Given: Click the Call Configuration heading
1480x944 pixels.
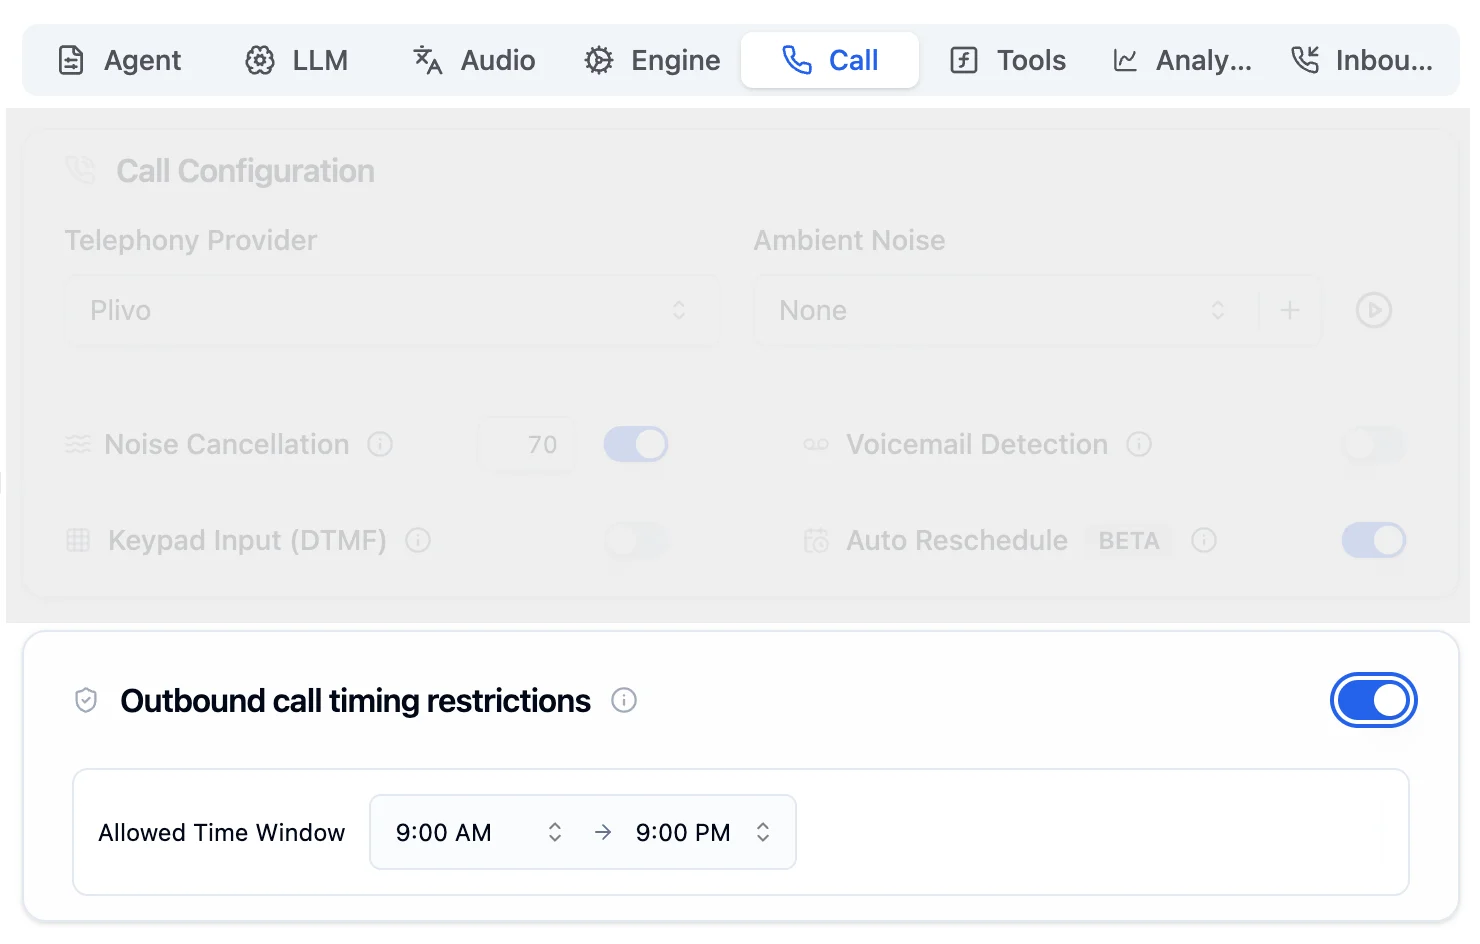Looking at the screenshot, I should 245,171.
